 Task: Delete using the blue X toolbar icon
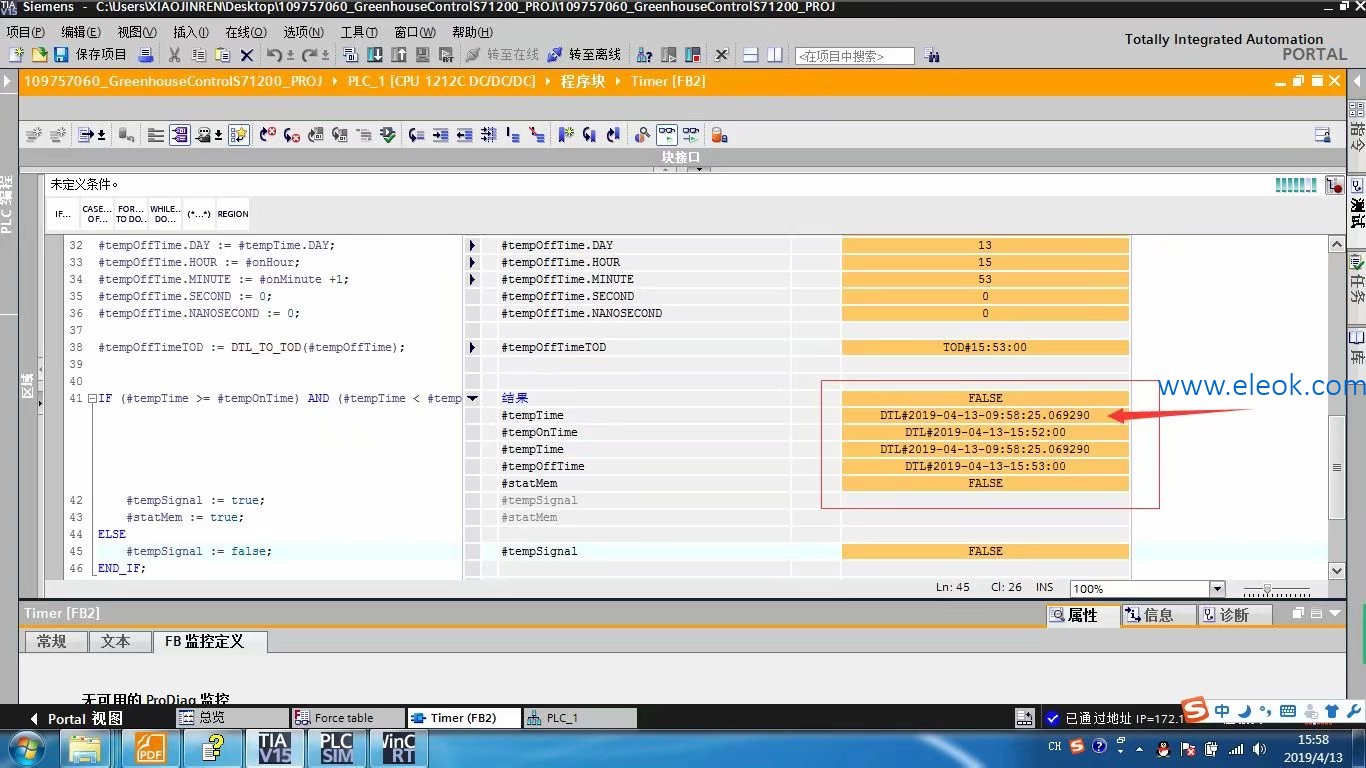coord(246,55)
